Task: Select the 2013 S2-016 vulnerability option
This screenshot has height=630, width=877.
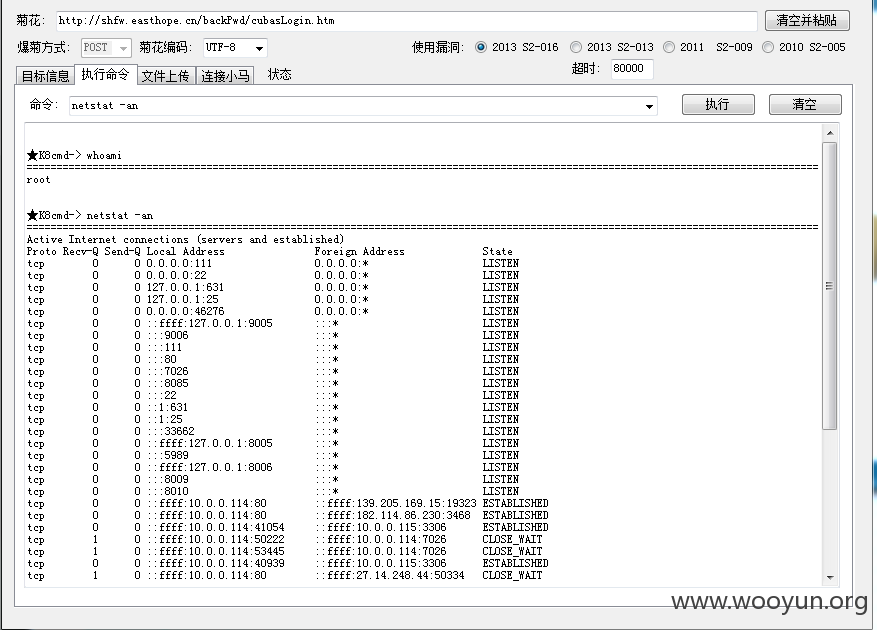Action: [517, 48]
